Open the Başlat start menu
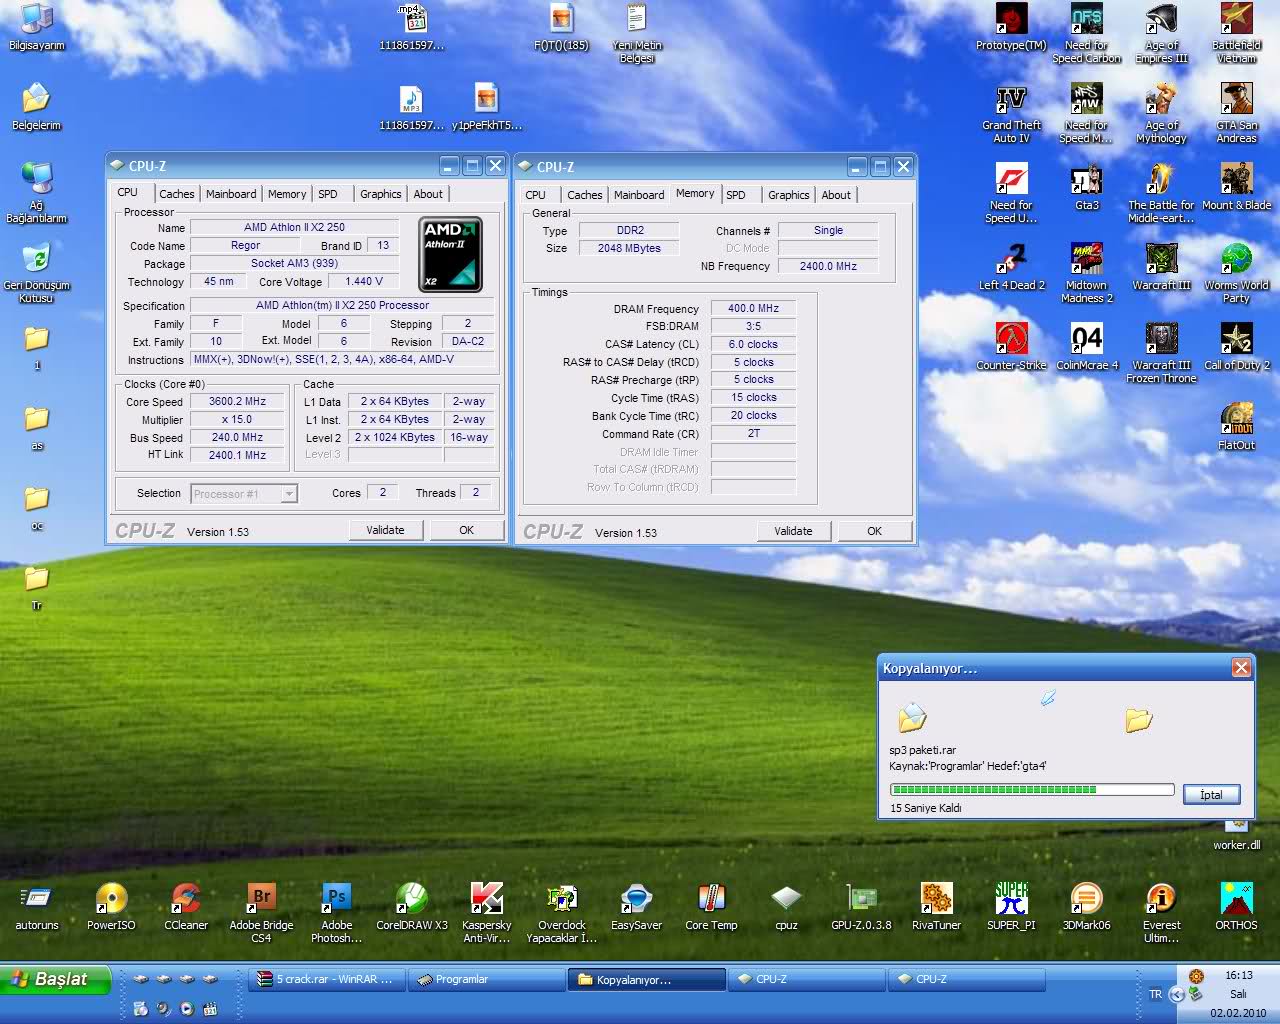The height and width of the screenshot is (1024, 1280). tap(54, 979)
